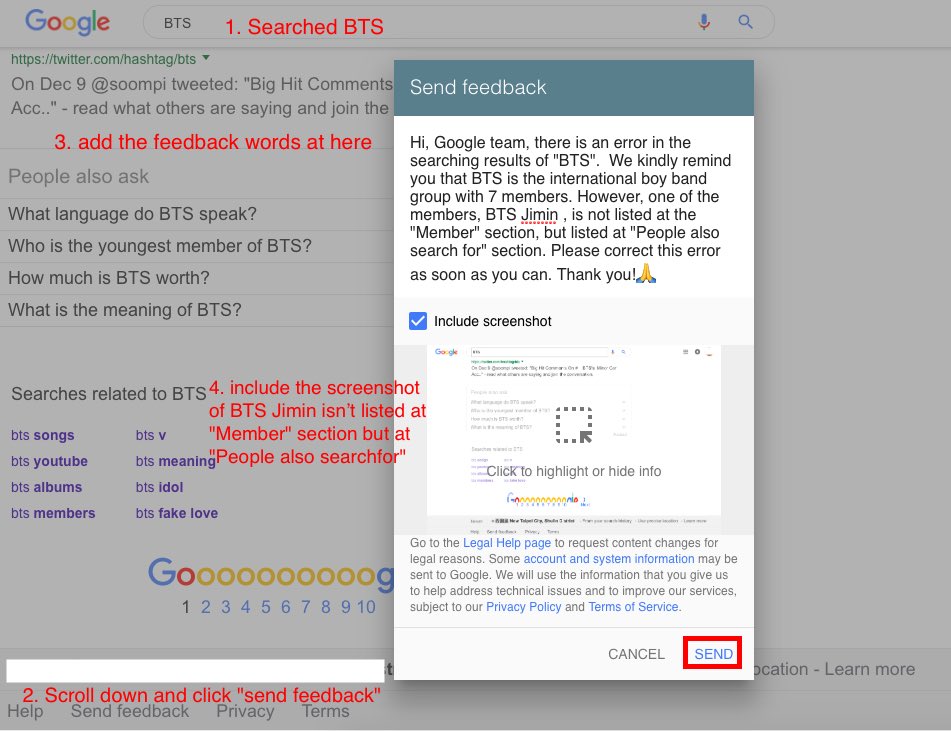Open the dropdown arrow beside the twitter.com URL

(x=206, y=58)
